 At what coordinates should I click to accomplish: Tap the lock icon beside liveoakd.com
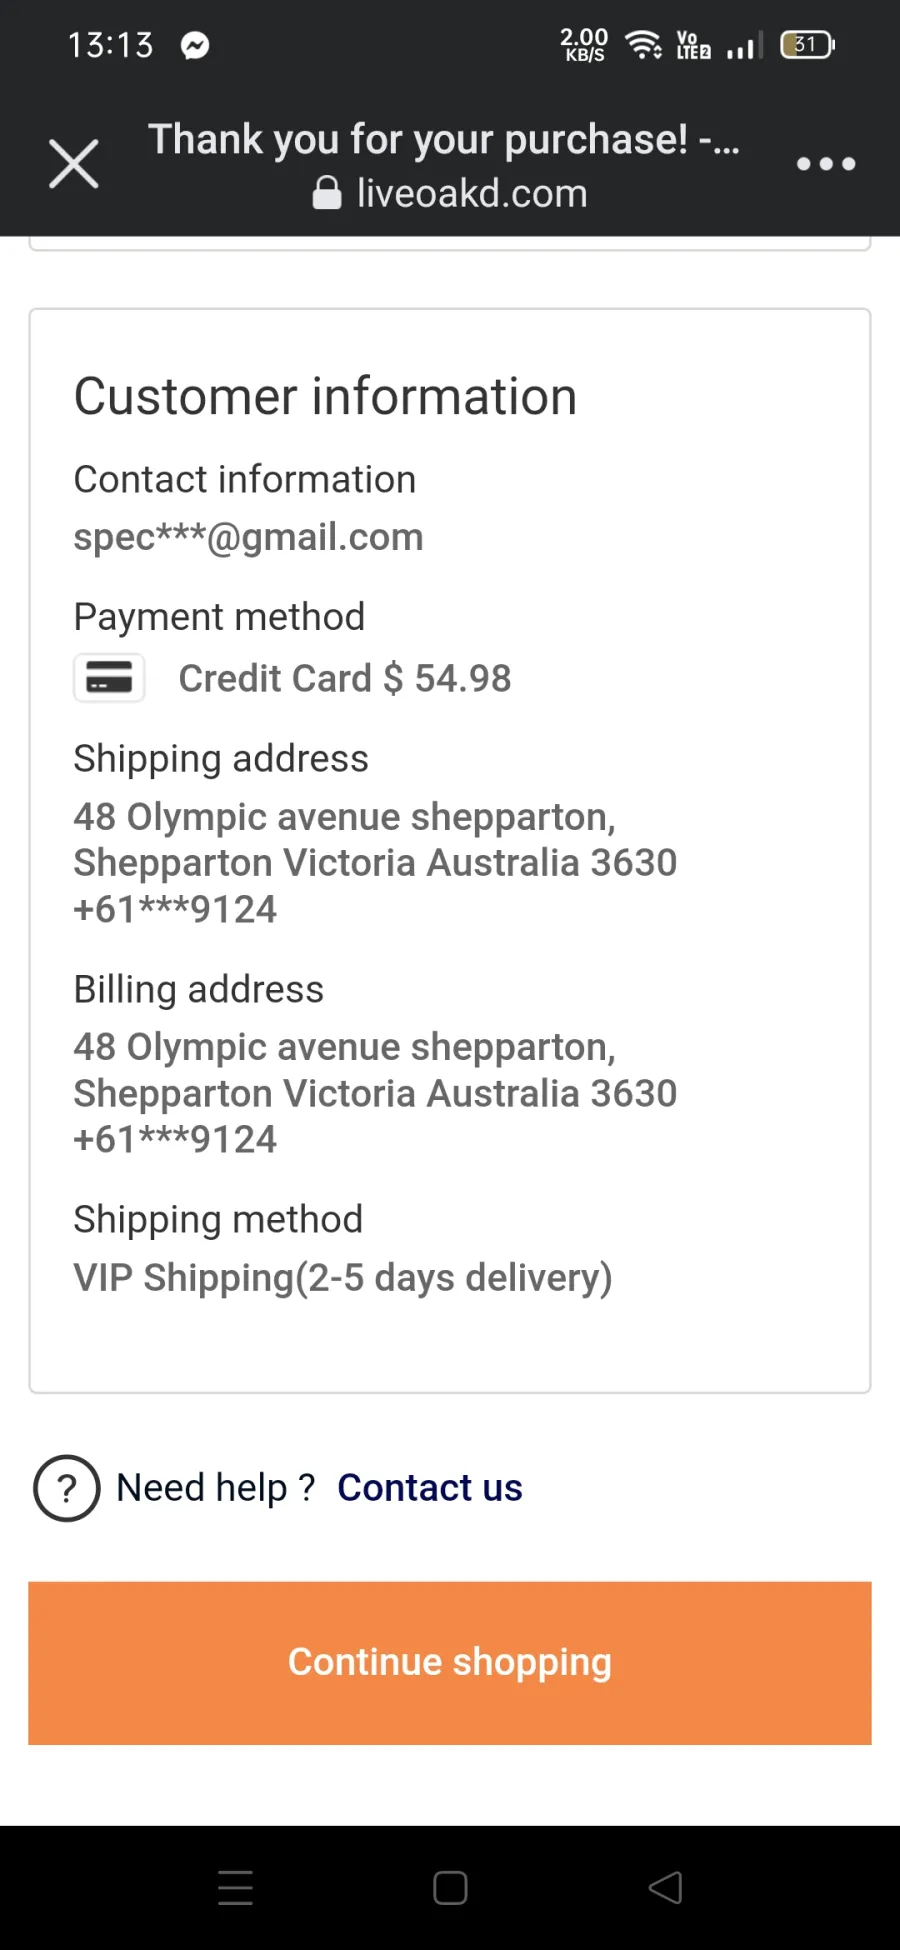pos(327,193)
